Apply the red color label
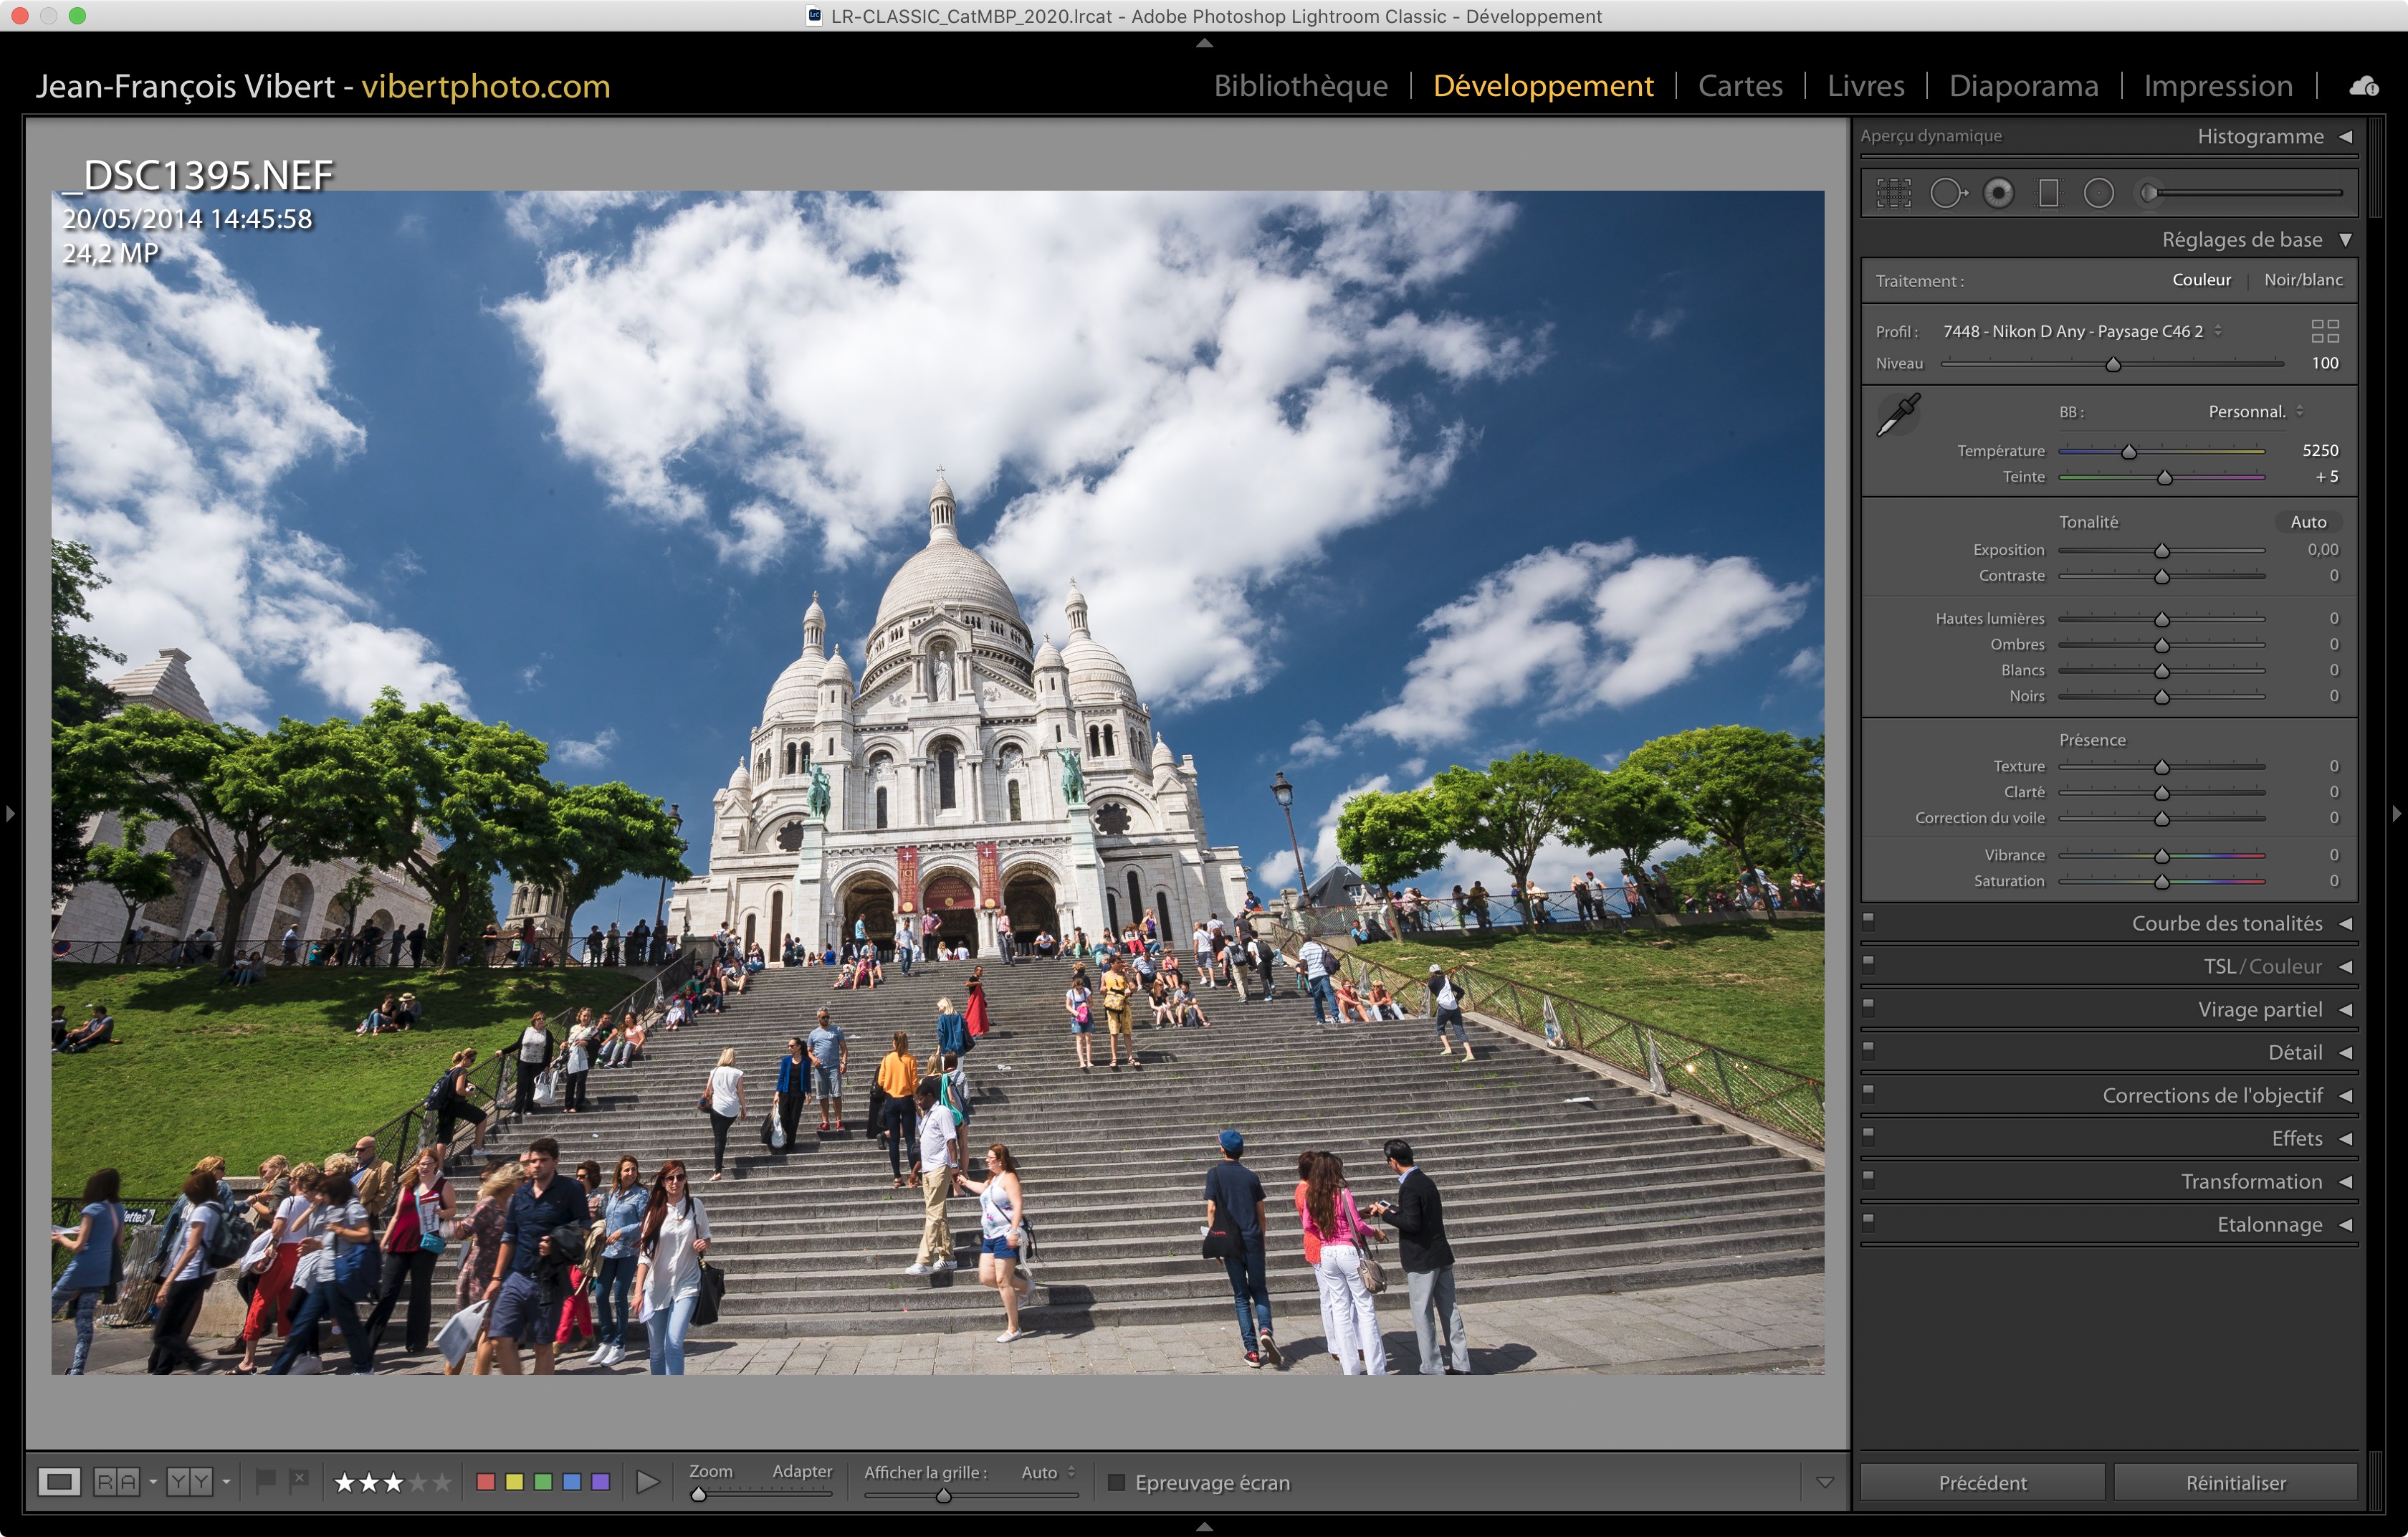The image size is (2408, 1537). point(486,1482)
